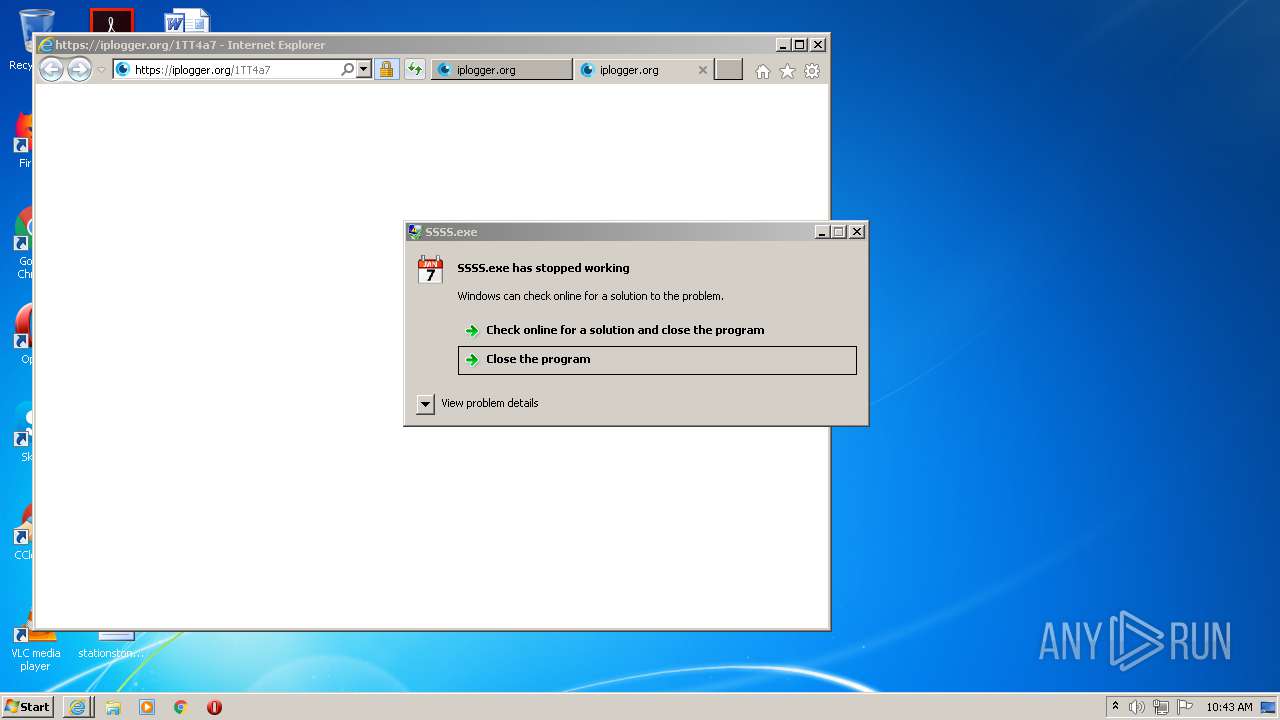
Task: Click the address bar search magnifier icon
Action: coord(347,70)
